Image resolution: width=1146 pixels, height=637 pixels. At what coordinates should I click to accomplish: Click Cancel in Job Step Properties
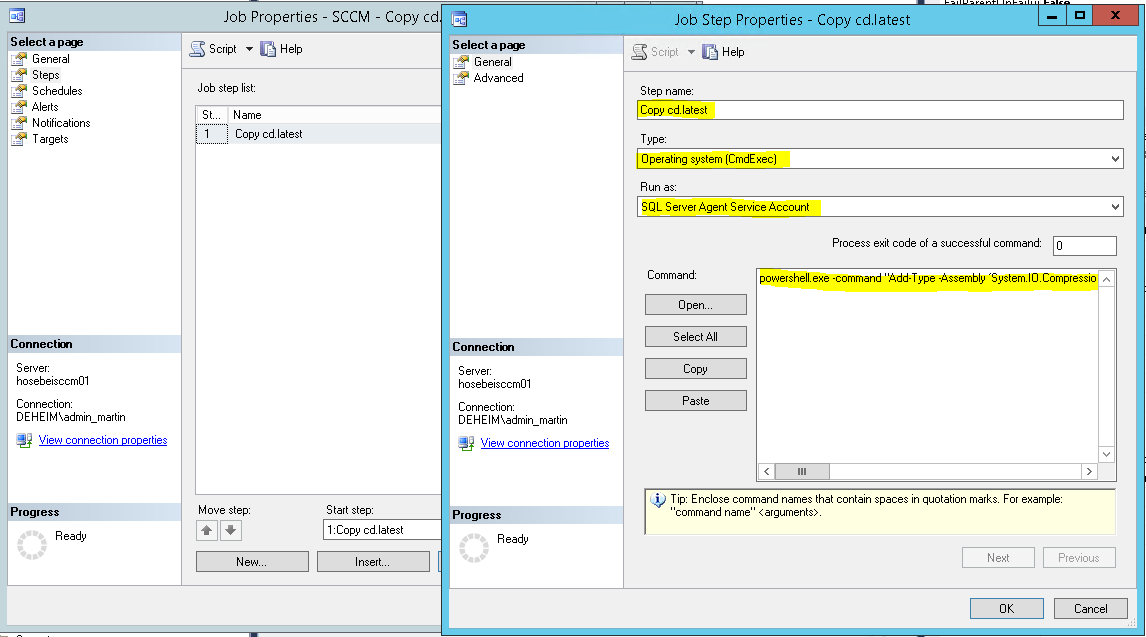[x=1090, y=609]
